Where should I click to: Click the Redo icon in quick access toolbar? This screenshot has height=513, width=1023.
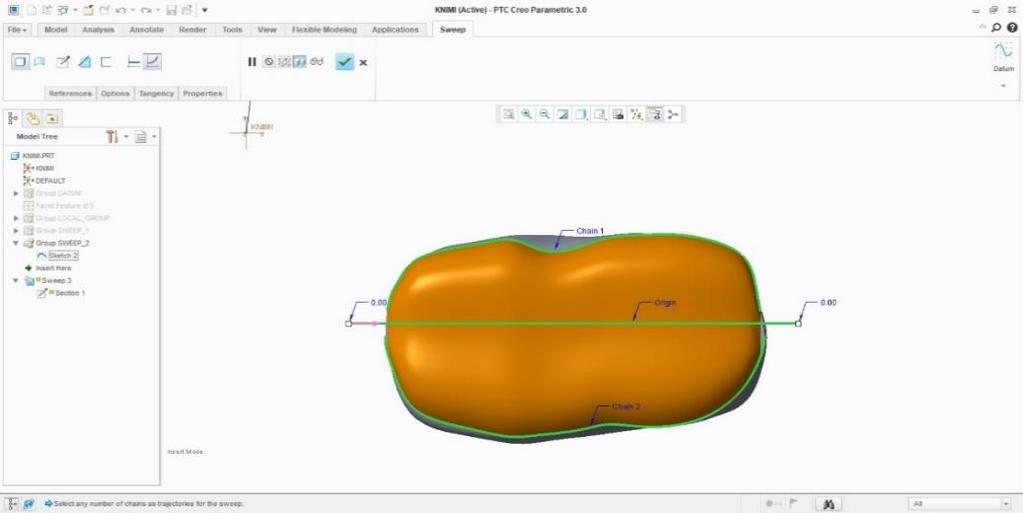pyautogui.click(x=146, y=10)
